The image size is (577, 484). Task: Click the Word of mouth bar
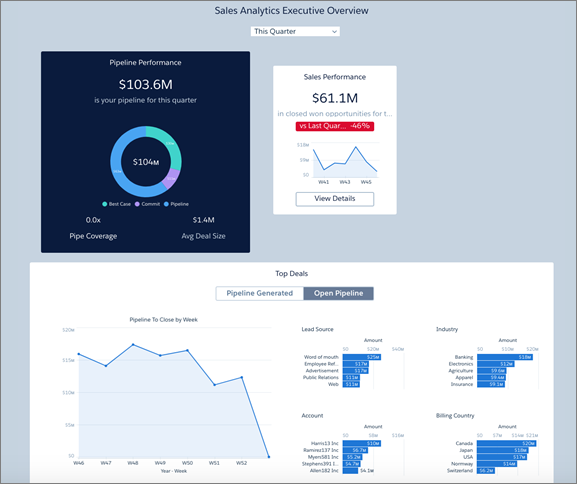(362, 357)
